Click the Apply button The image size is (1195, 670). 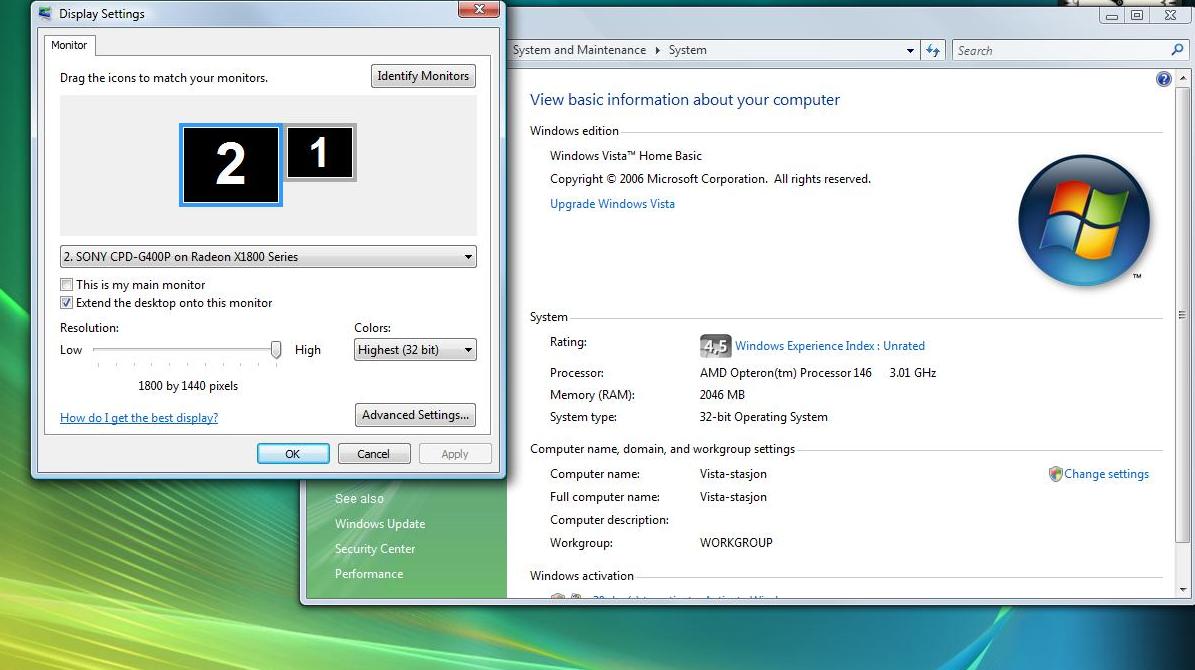[x=455, y=454]
